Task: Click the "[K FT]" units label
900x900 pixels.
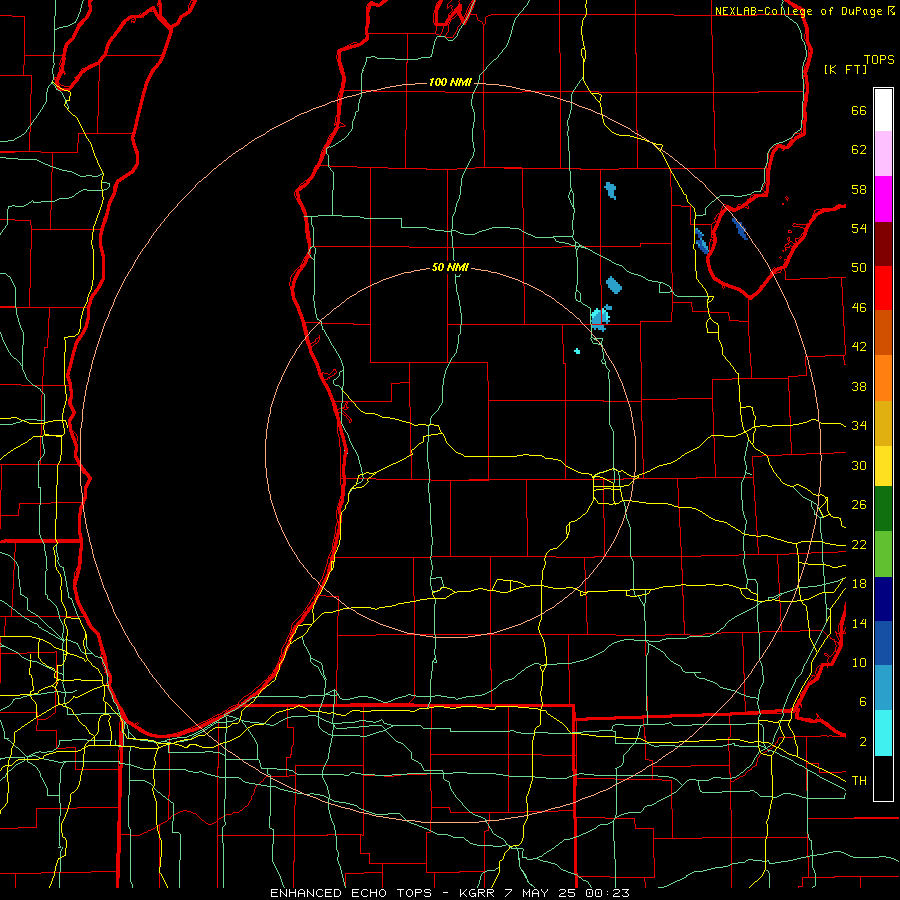Action: point(845,69)
